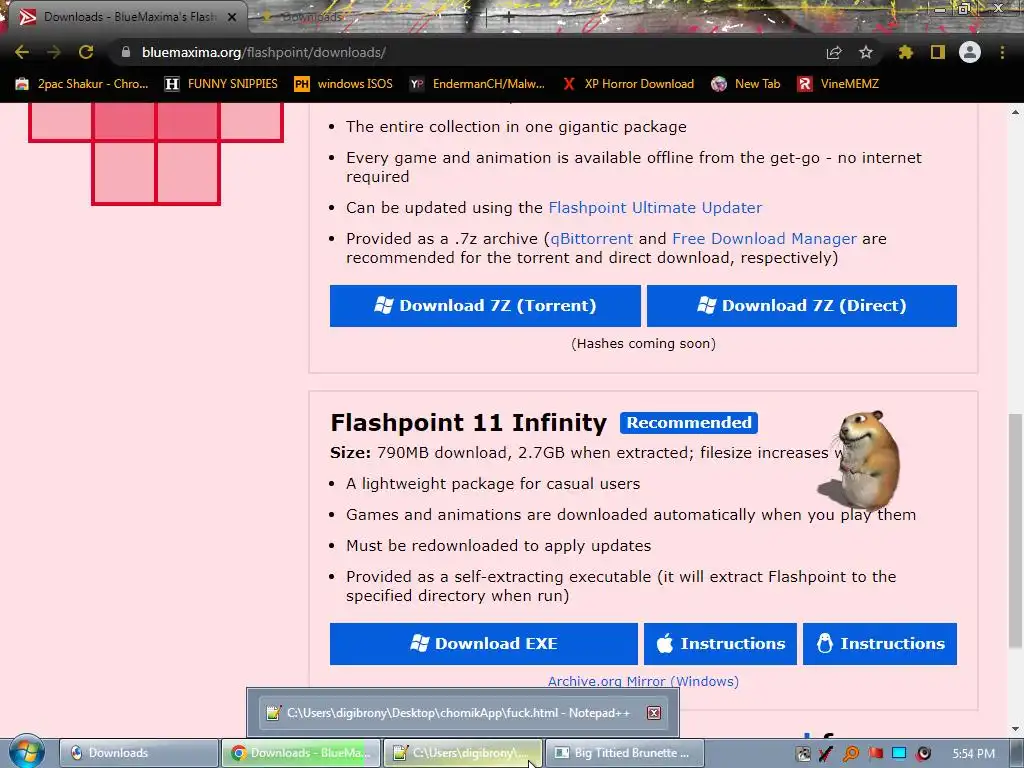Click Download 7Z (Torrent) button
This screenshot has height=768, width=1024.
[x=485, y=306]
